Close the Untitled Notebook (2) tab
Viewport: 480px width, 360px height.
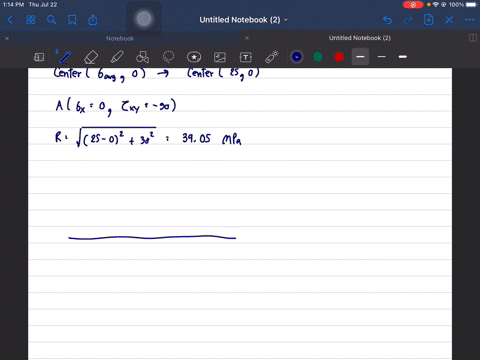tap(247, 38)
